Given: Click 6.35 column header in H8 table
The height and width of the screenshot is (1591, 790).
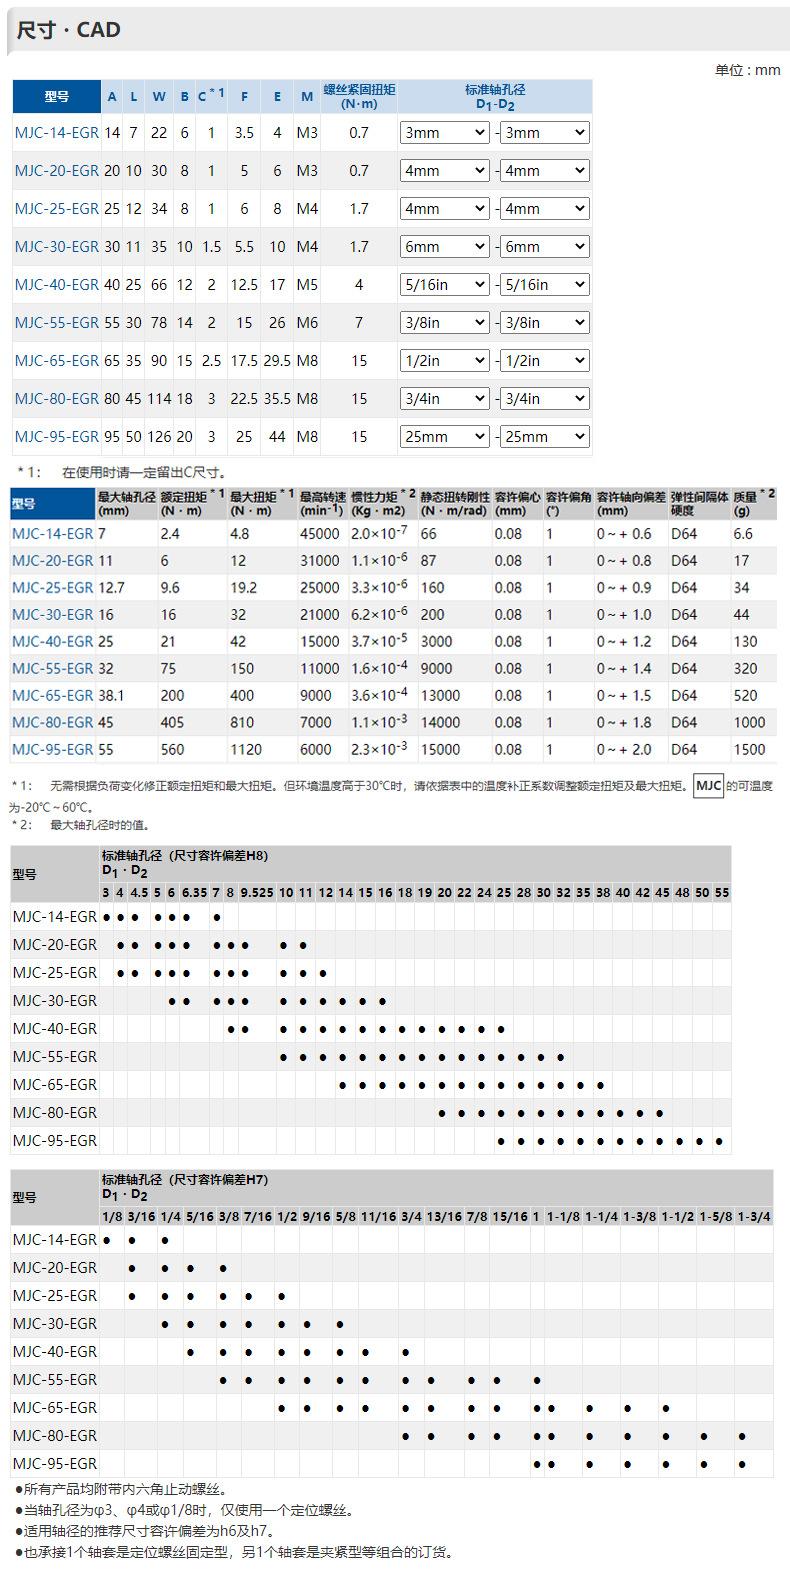Looking at the screenshot, I should 194,892.
